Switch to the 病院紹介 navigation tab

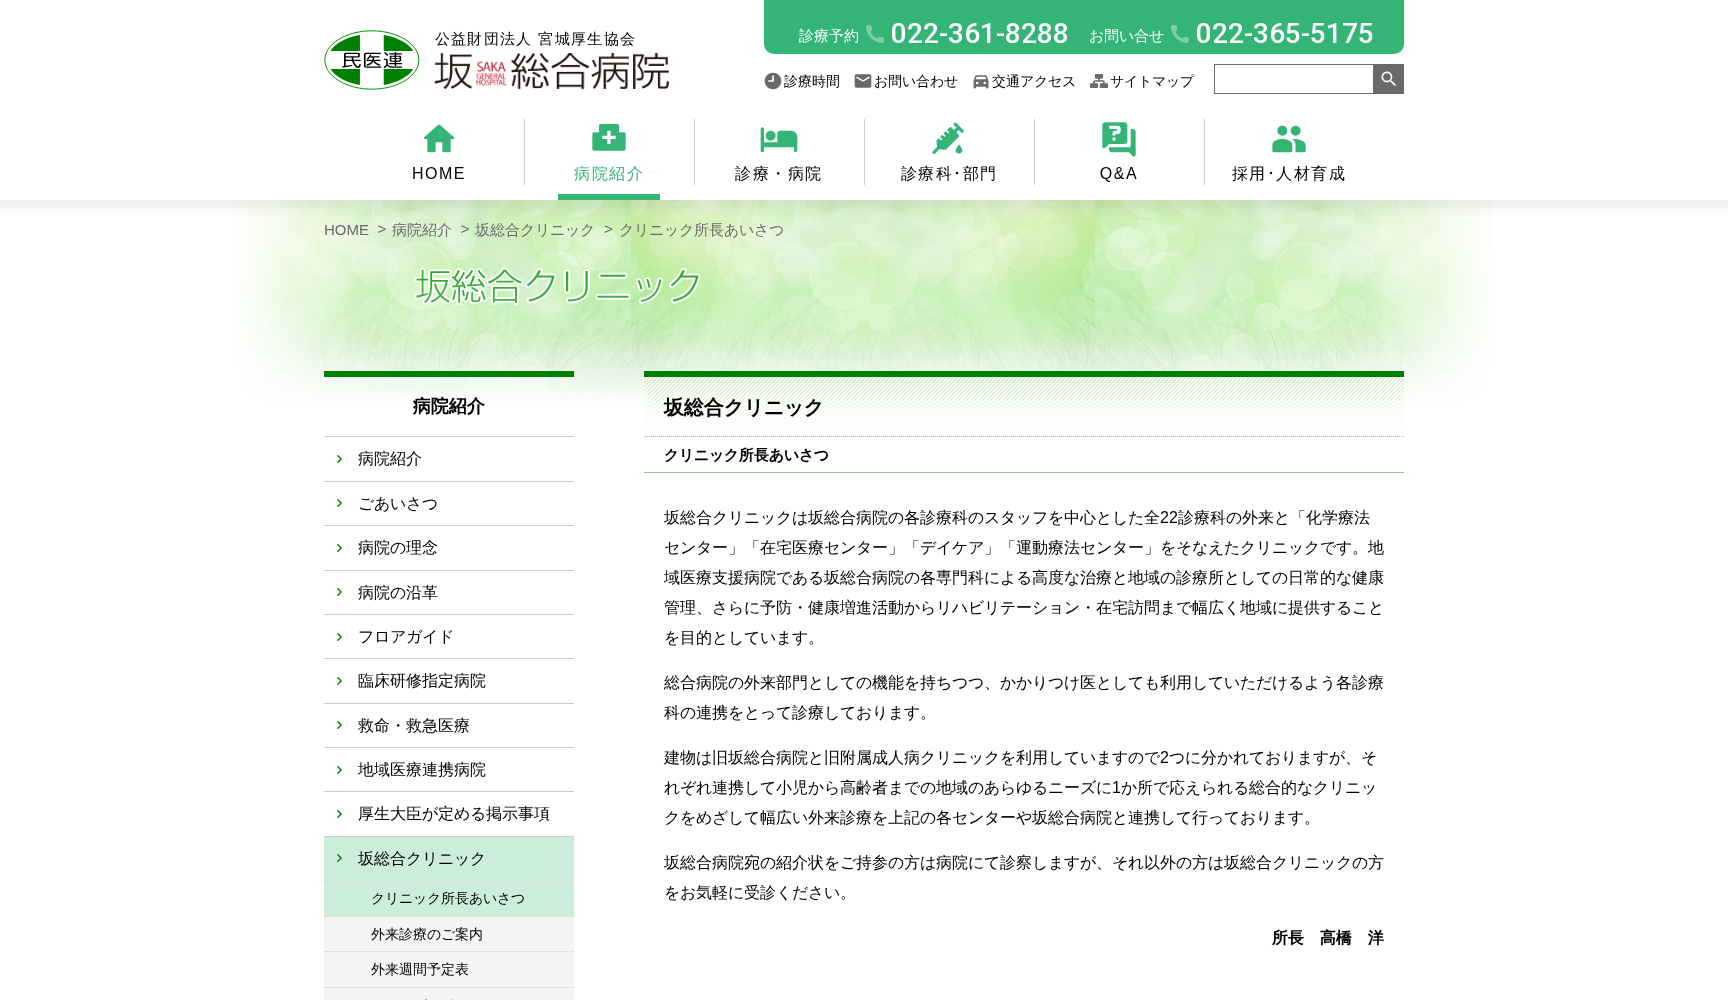pyautogui.click(x=608, y=173)
